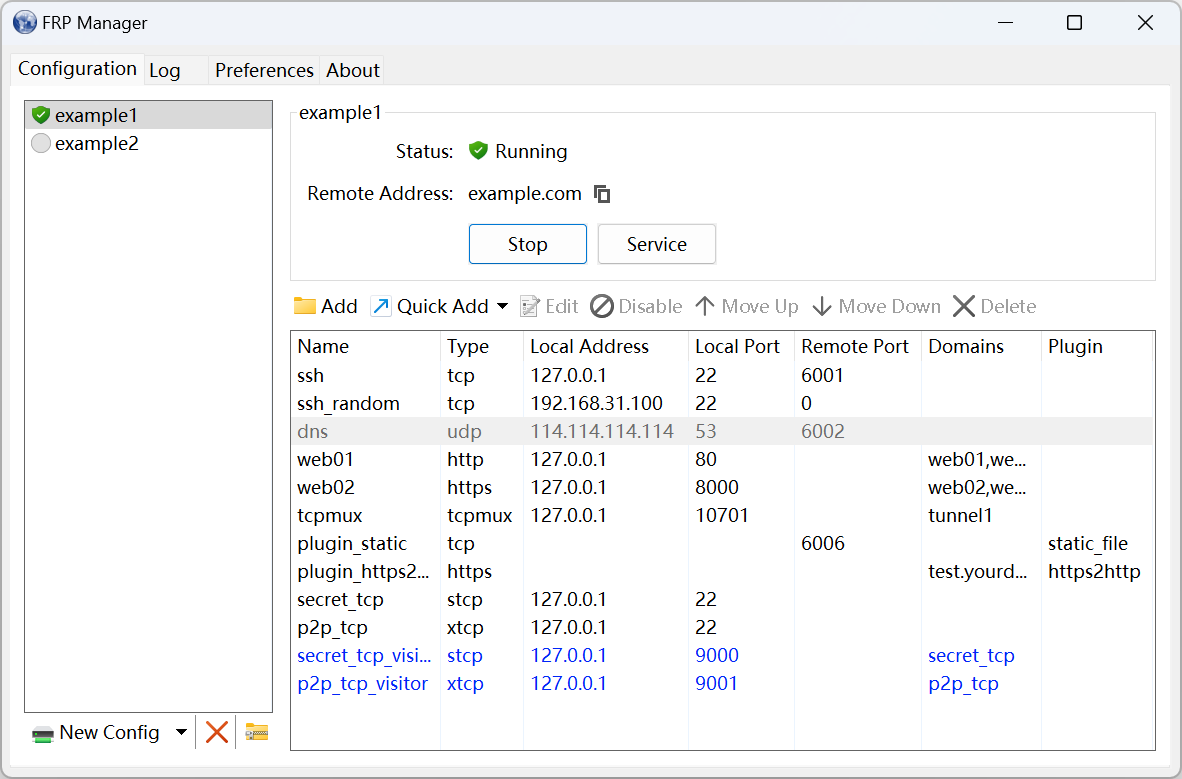Screen dimensions: 1182x779
Task: Expand the New Config dropdown arrow
Action: 181,732
